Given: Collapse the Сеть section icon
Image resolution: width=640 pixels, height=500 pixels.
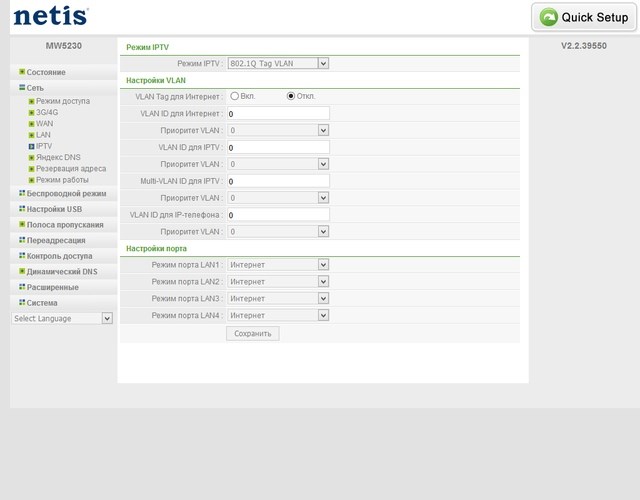Looking at the screenshot, I should click(x=22, y=87).
